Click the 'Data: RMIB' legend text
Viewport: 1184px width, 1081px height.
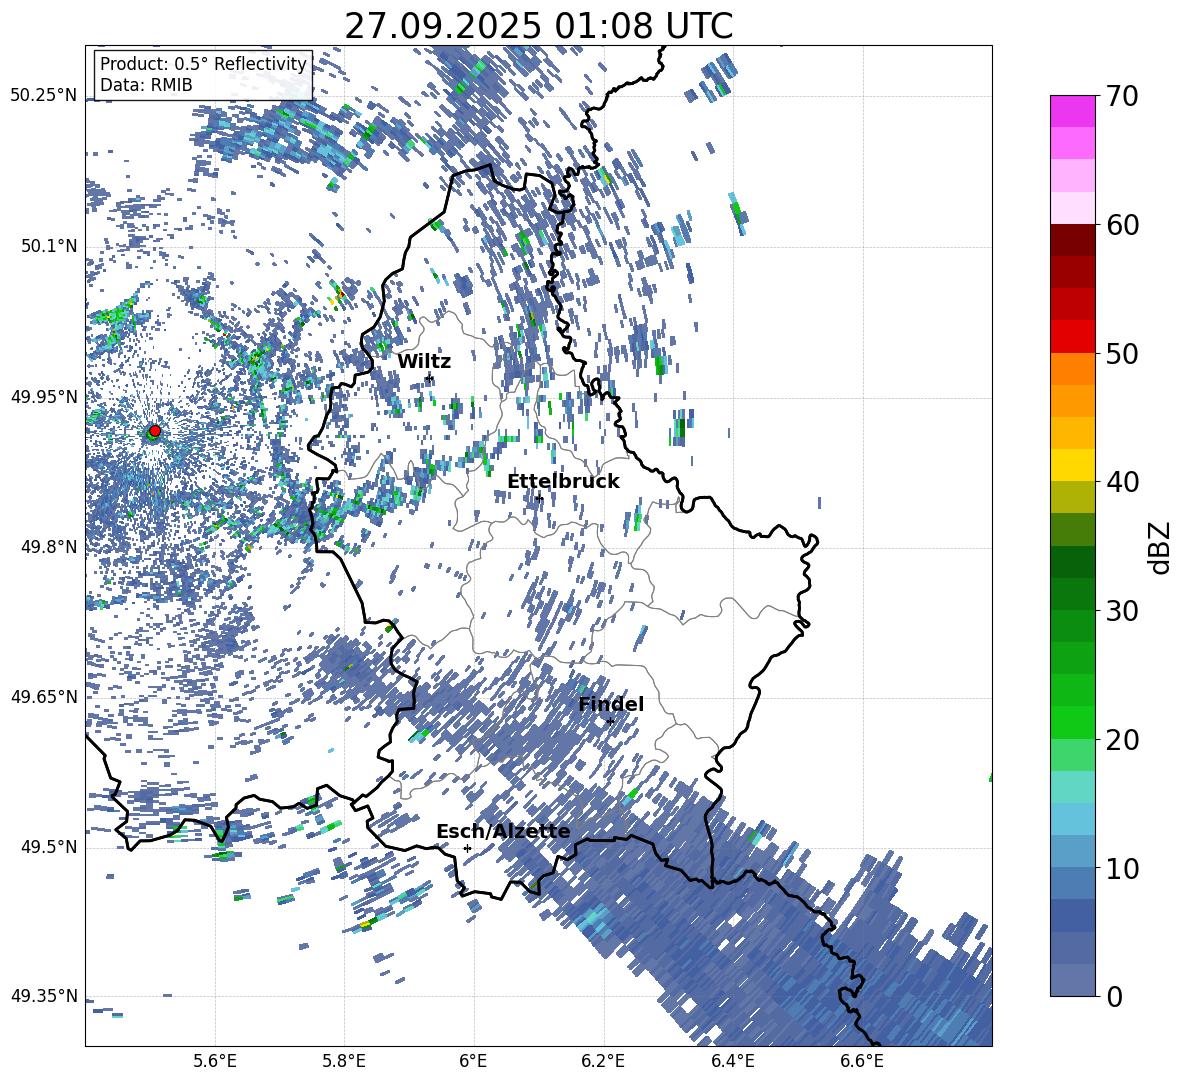click(x=146, y=85)
